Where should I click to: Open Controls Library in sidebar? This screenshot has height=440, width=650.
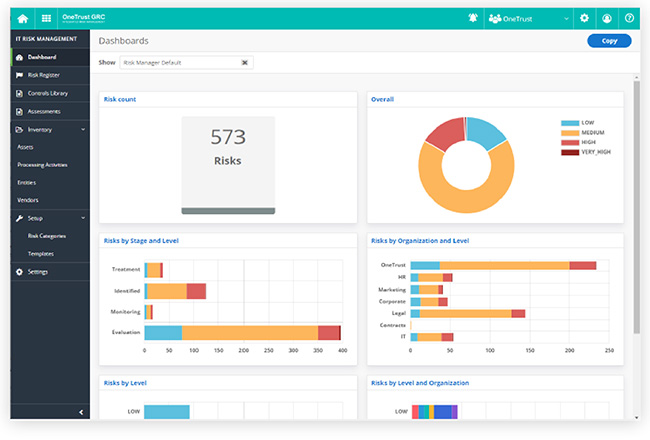[50, 93]
